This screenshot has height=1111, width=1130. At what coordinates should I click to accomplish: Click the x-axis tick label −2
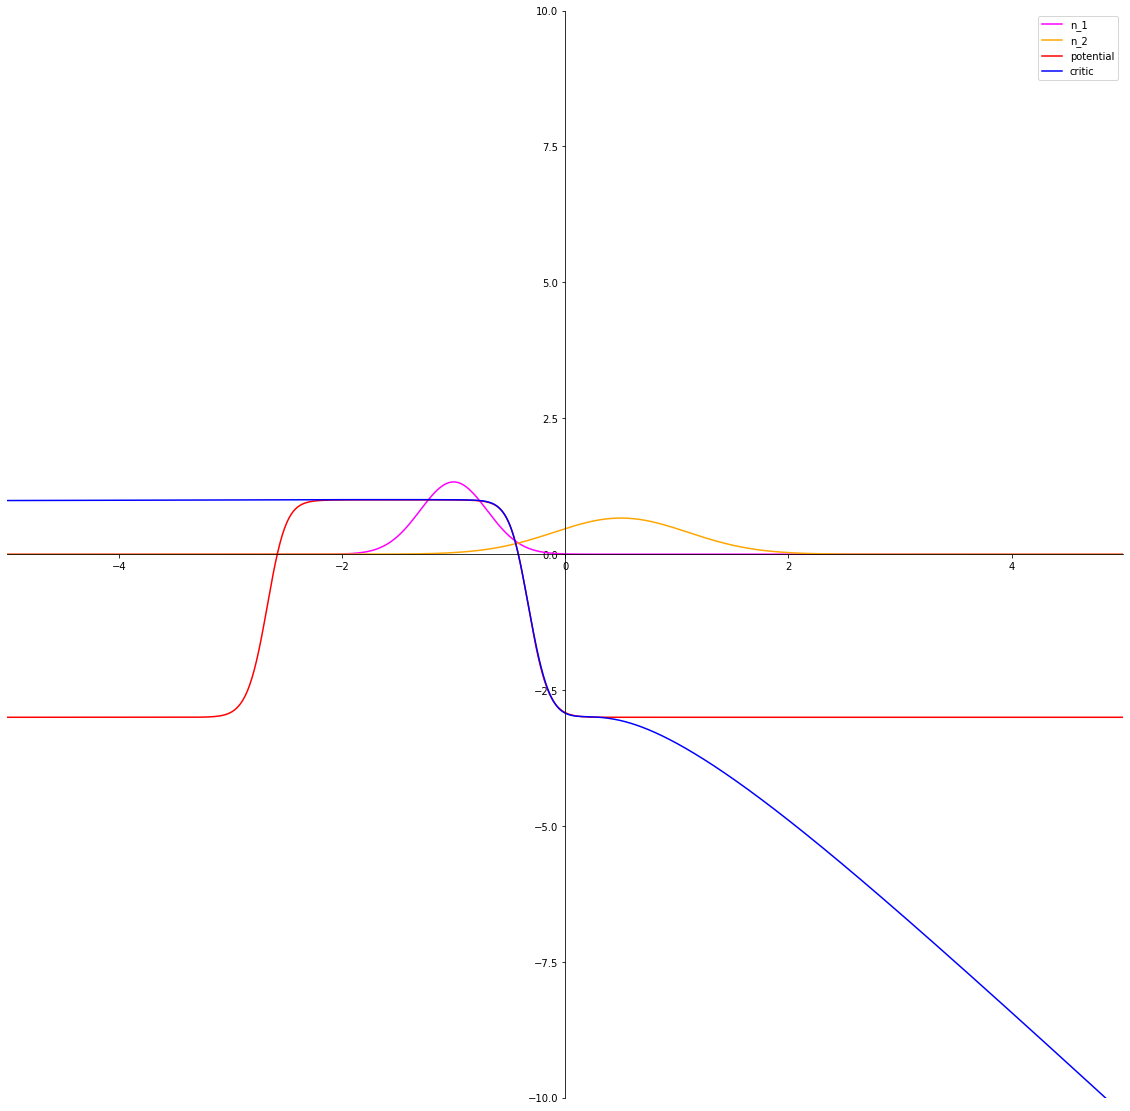[x=342, y=566]
